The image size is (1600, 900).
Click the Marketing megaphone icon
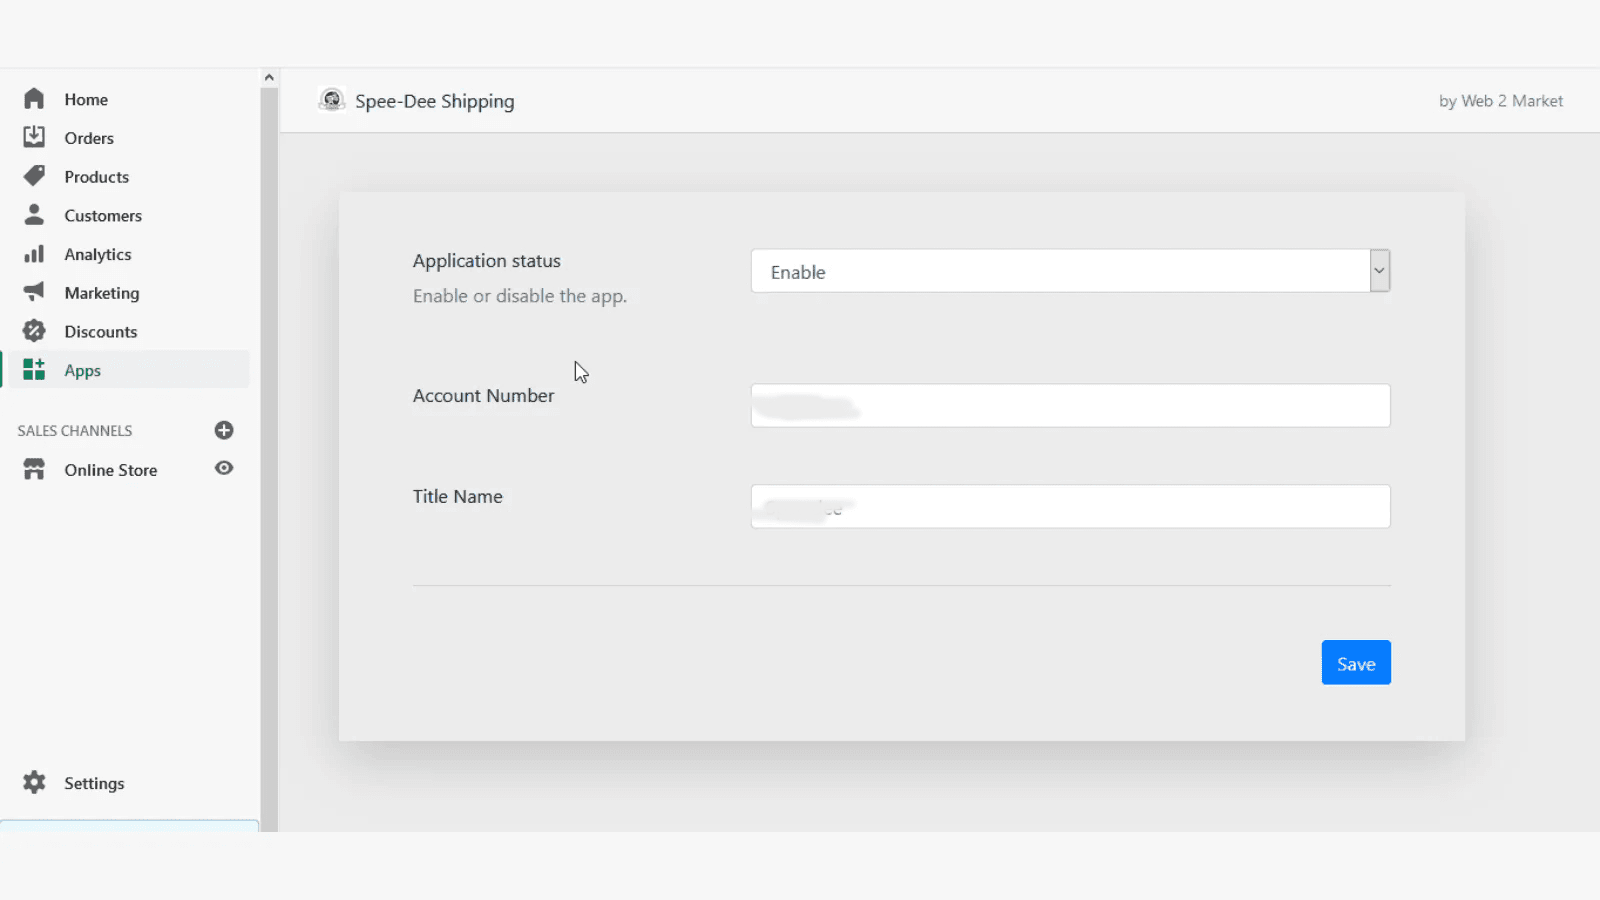click(x=34, y=292)
